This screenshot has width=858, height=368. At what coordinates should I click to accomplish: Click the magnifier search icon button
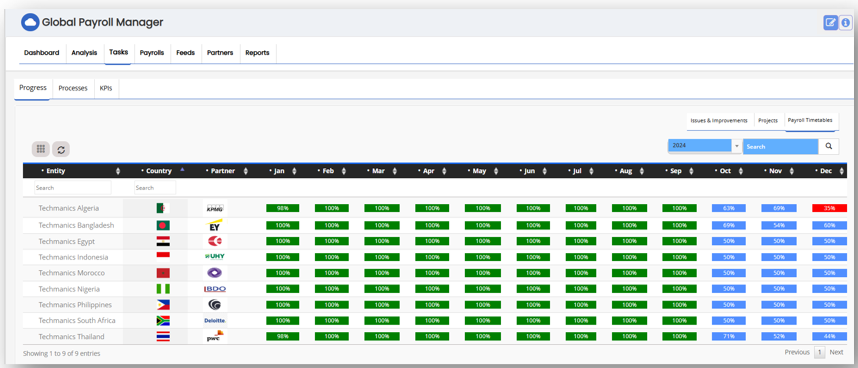tap(828, 146)
